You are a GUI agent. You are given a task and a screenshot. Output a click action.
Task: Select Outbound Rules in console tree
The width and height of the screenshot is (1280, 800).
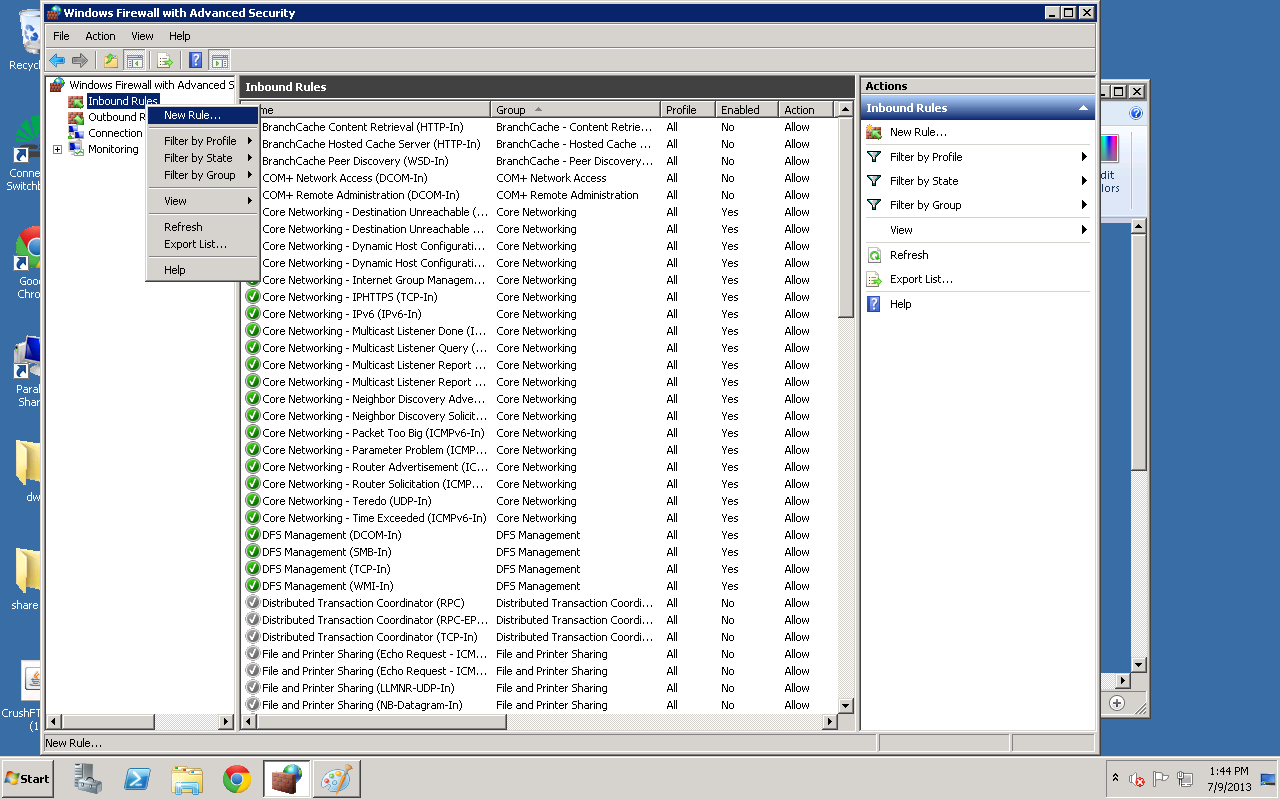[118, 117]
